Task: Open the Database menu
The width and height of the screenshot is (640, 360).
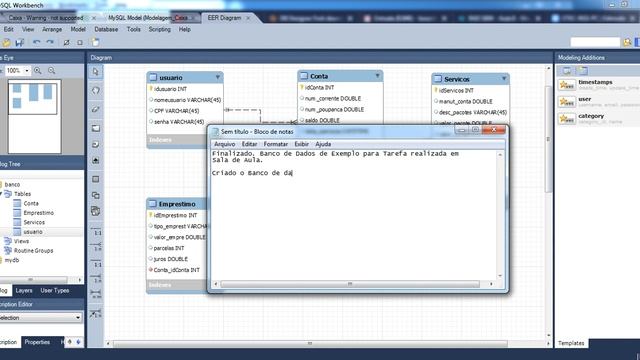Action: pos(106,29)
